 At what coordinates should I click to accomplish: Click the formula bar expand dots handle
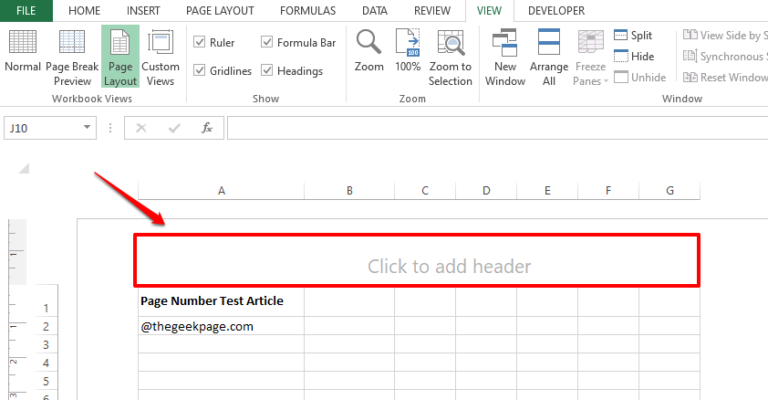pyautogui.click(x=110, y=128)
